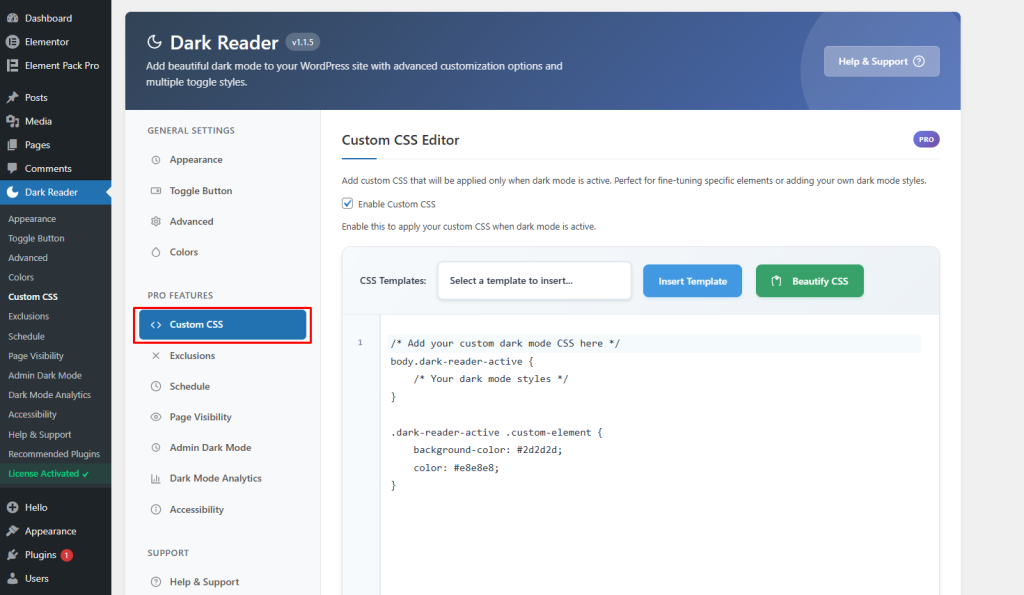
Task: Select the Exclusions pro feature tab
Action: pos(223,356)
